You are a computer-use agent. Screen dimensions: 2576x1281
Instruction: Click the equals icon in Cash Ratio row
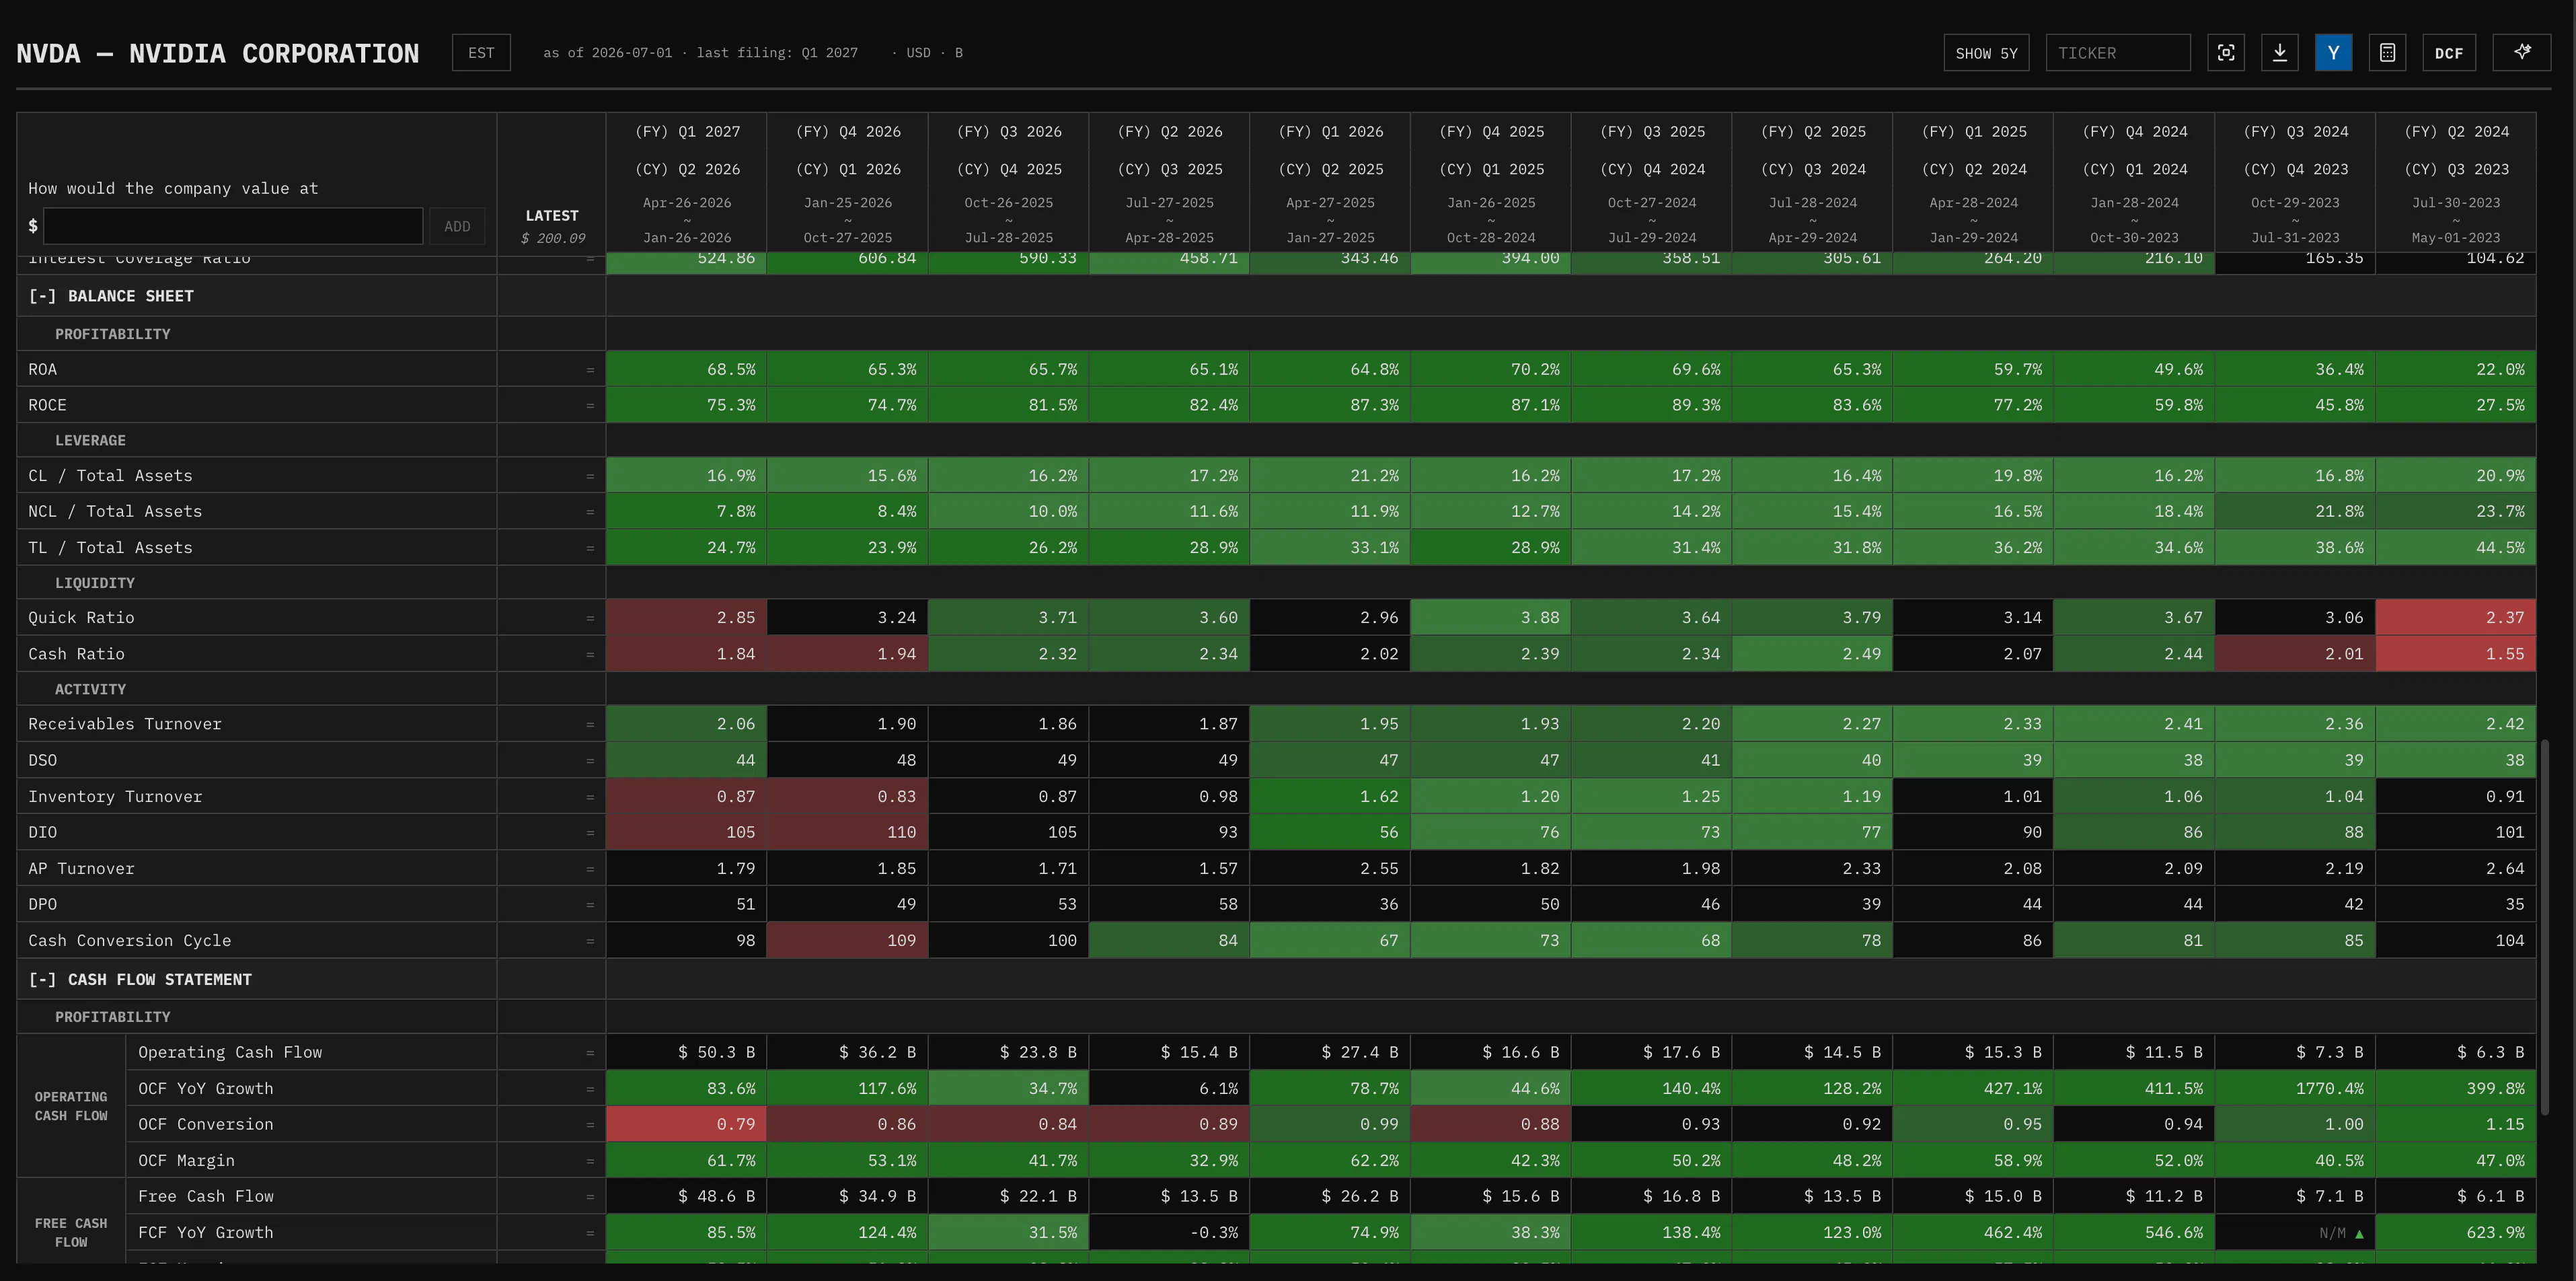[590, 654]
